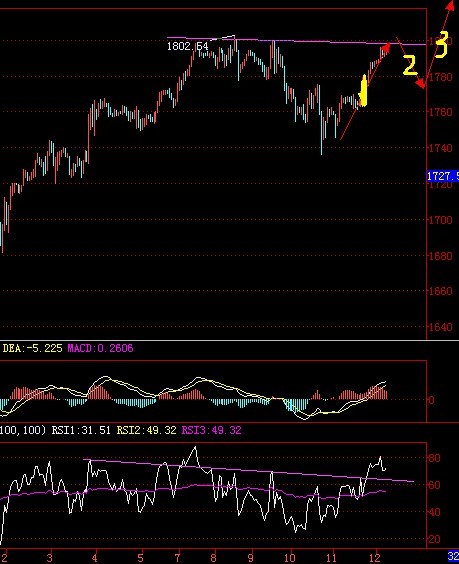459x564 pixels.
Task: Click the 1802.54 high price label
Action: [188, 46]
